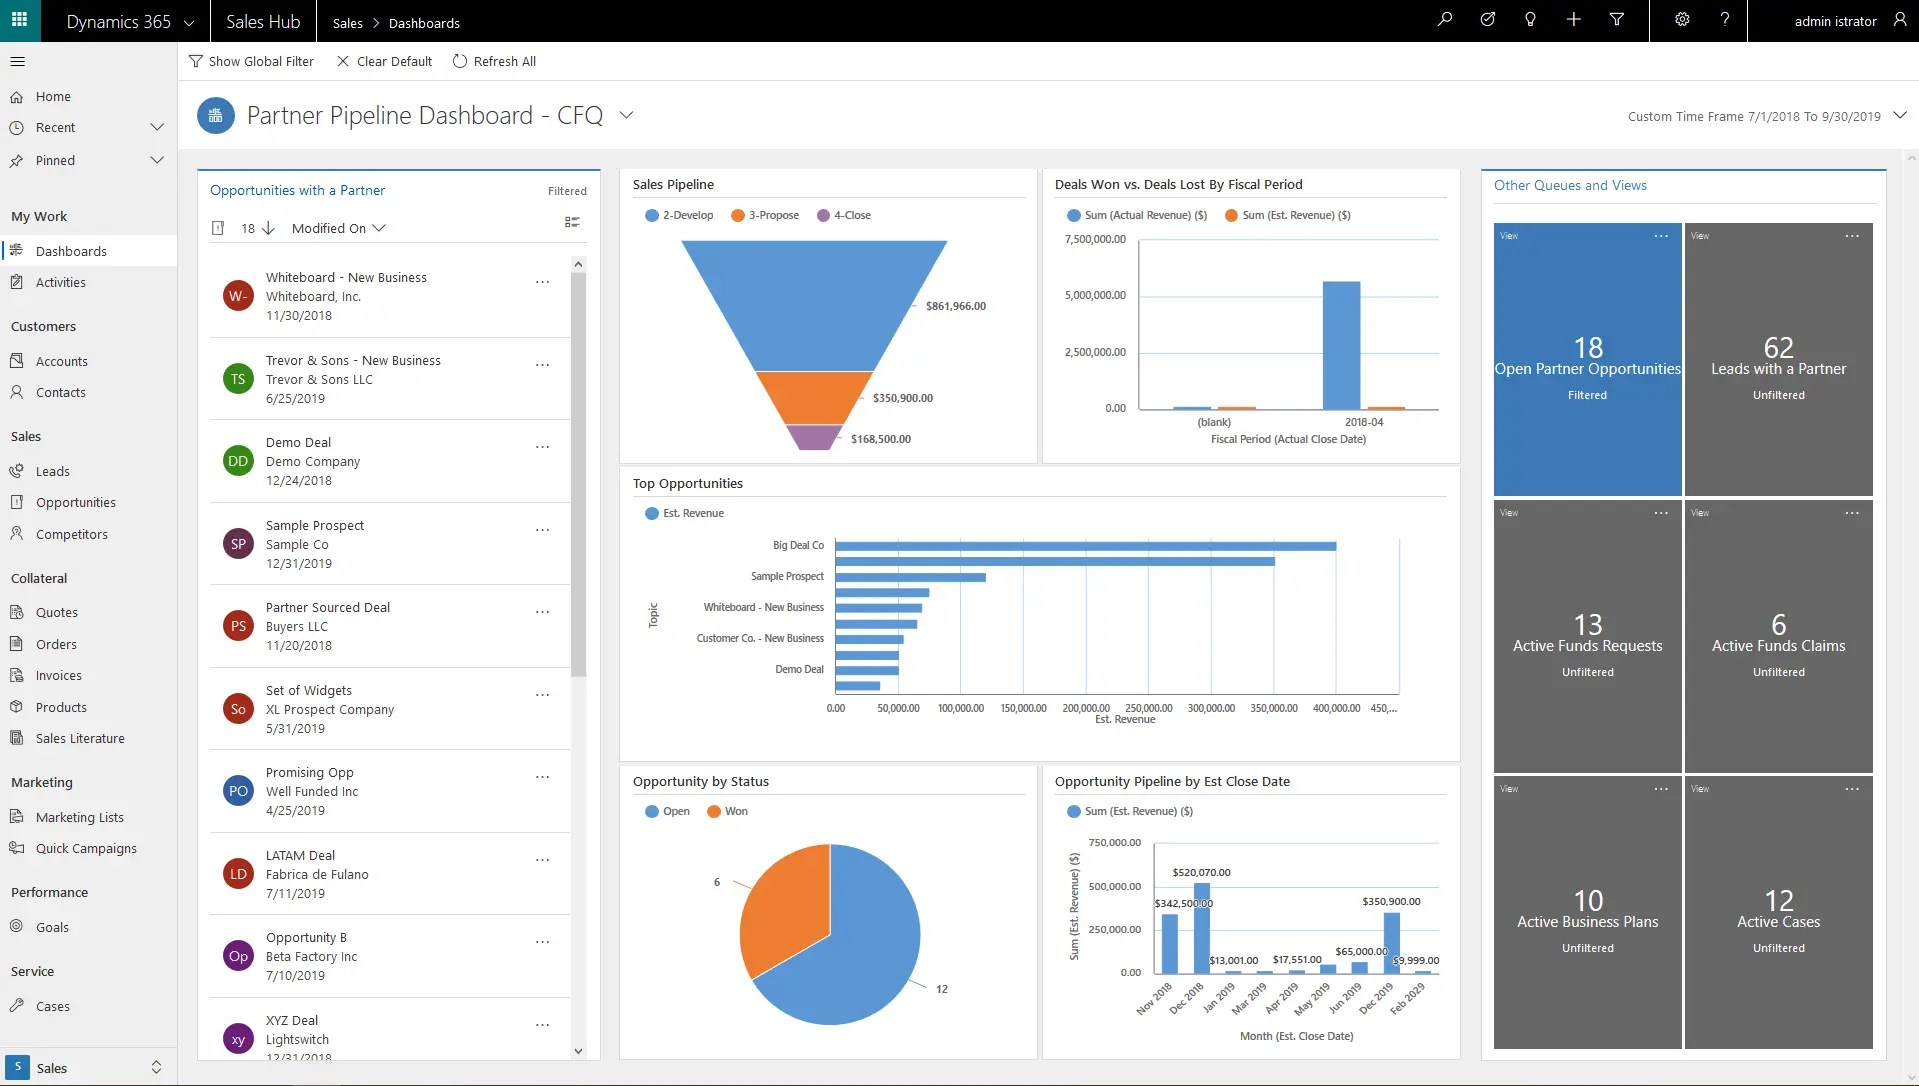
Task: Toggle Sum (Actual Revenue) legend in Deals Won chart
Action: click(x=1137, y=215)
